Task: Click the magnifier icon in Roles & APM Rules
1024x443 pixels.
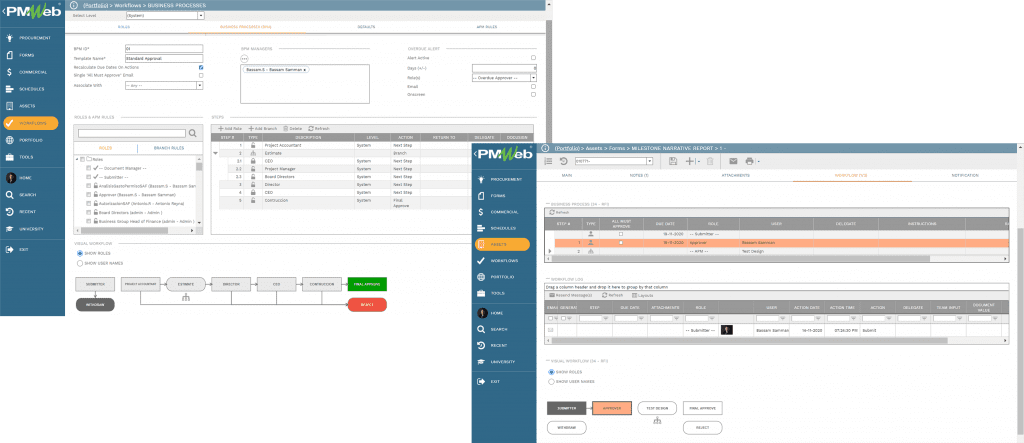Action: click(x=193, y=133)
